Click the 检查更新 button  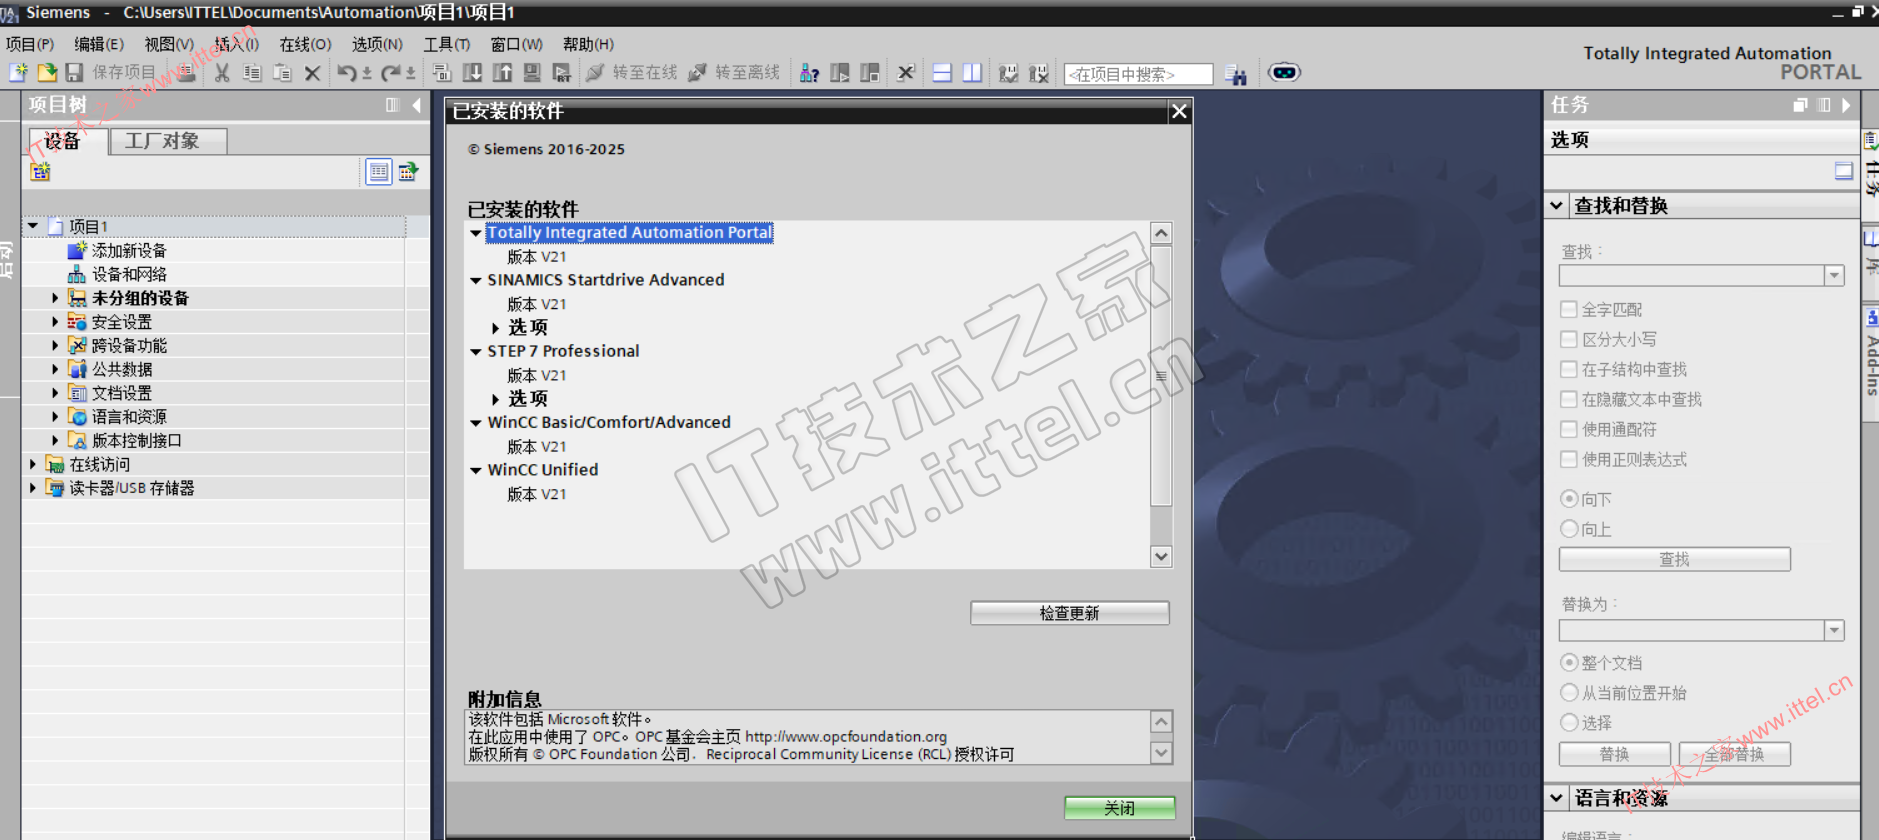pos(1069,613)
